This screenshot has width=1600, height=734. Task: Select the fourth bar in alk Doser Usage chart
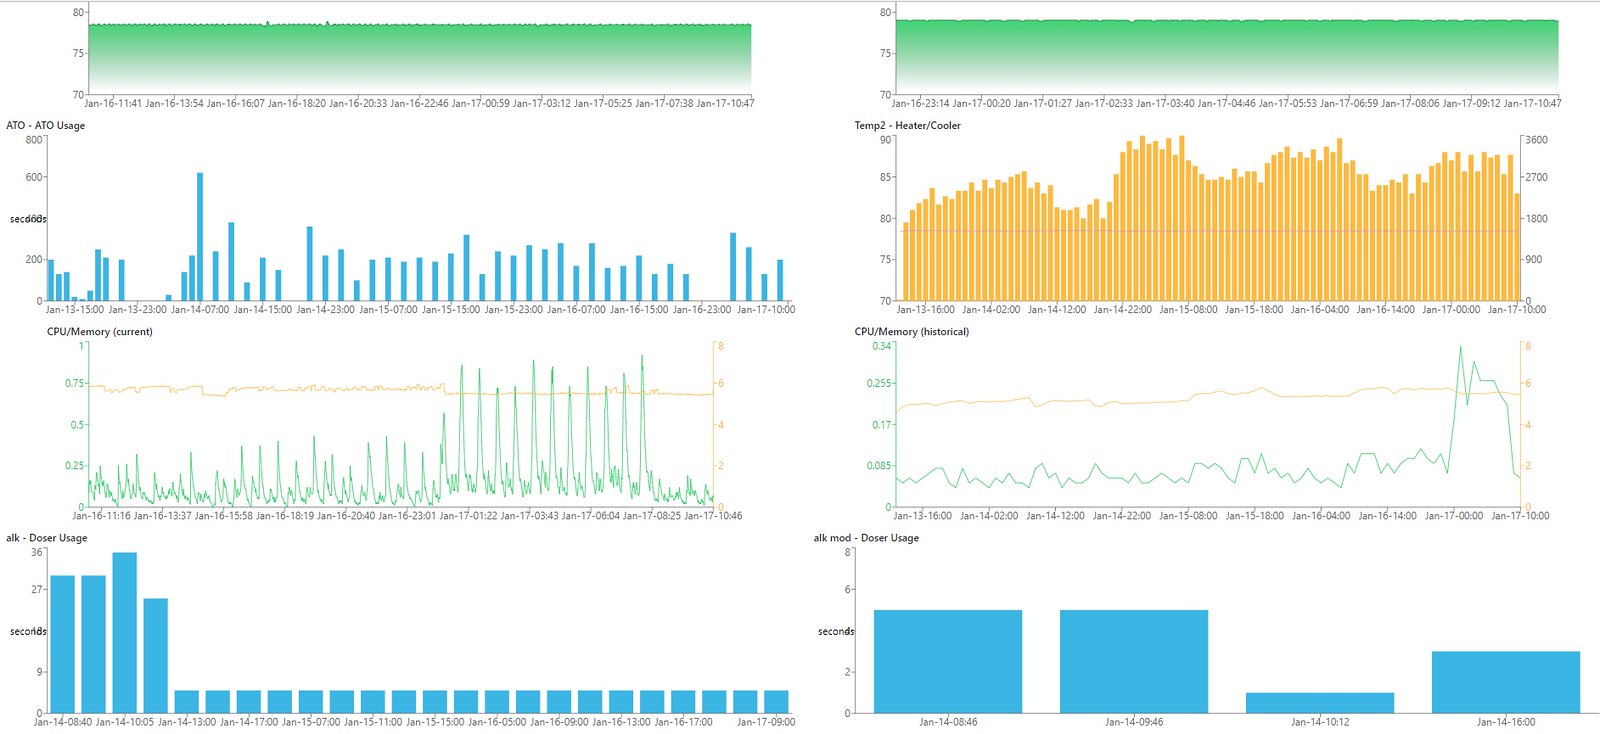point(156,656)
